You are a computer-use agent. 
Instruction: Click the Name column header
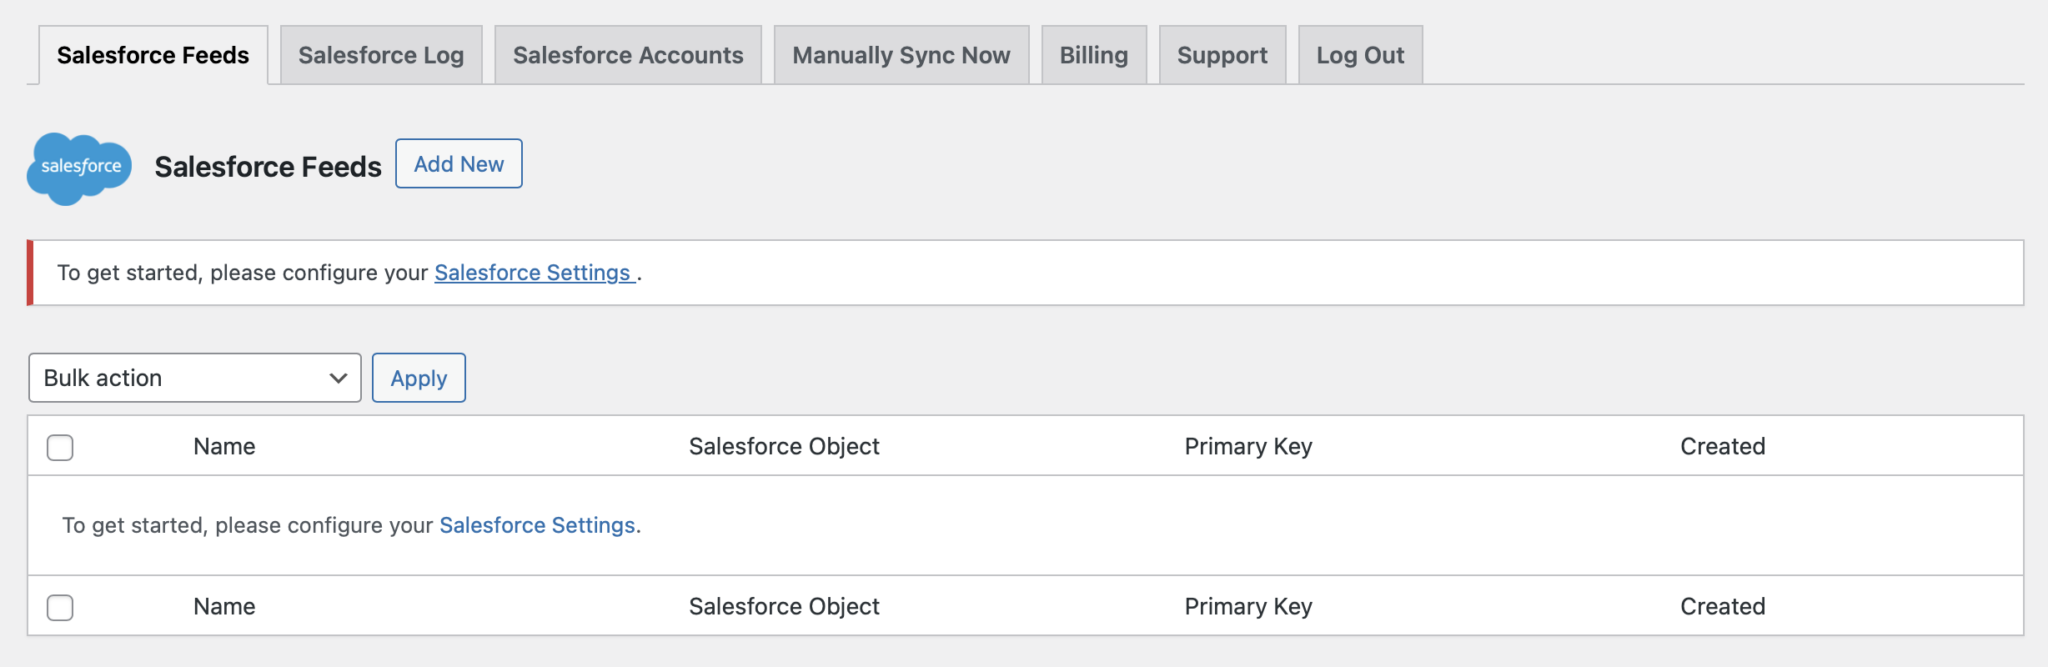(x=223, y=446)
